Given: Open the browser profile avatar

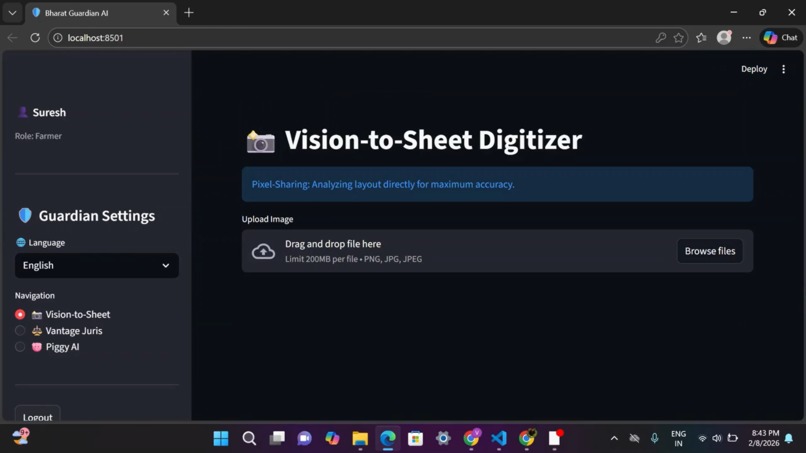Looking at the screenshot, I should pyautogui.click(x=724, y=37).
